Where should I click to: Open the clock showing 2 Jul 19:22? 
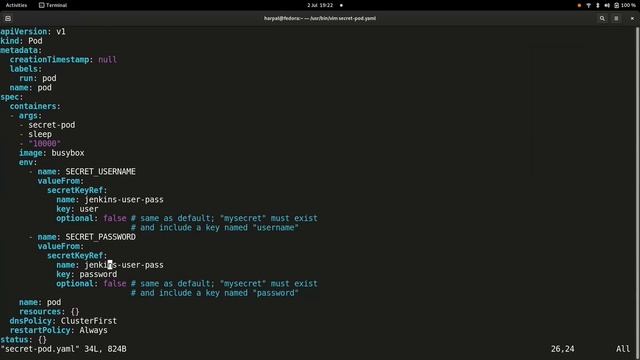(x=320, y=5)
